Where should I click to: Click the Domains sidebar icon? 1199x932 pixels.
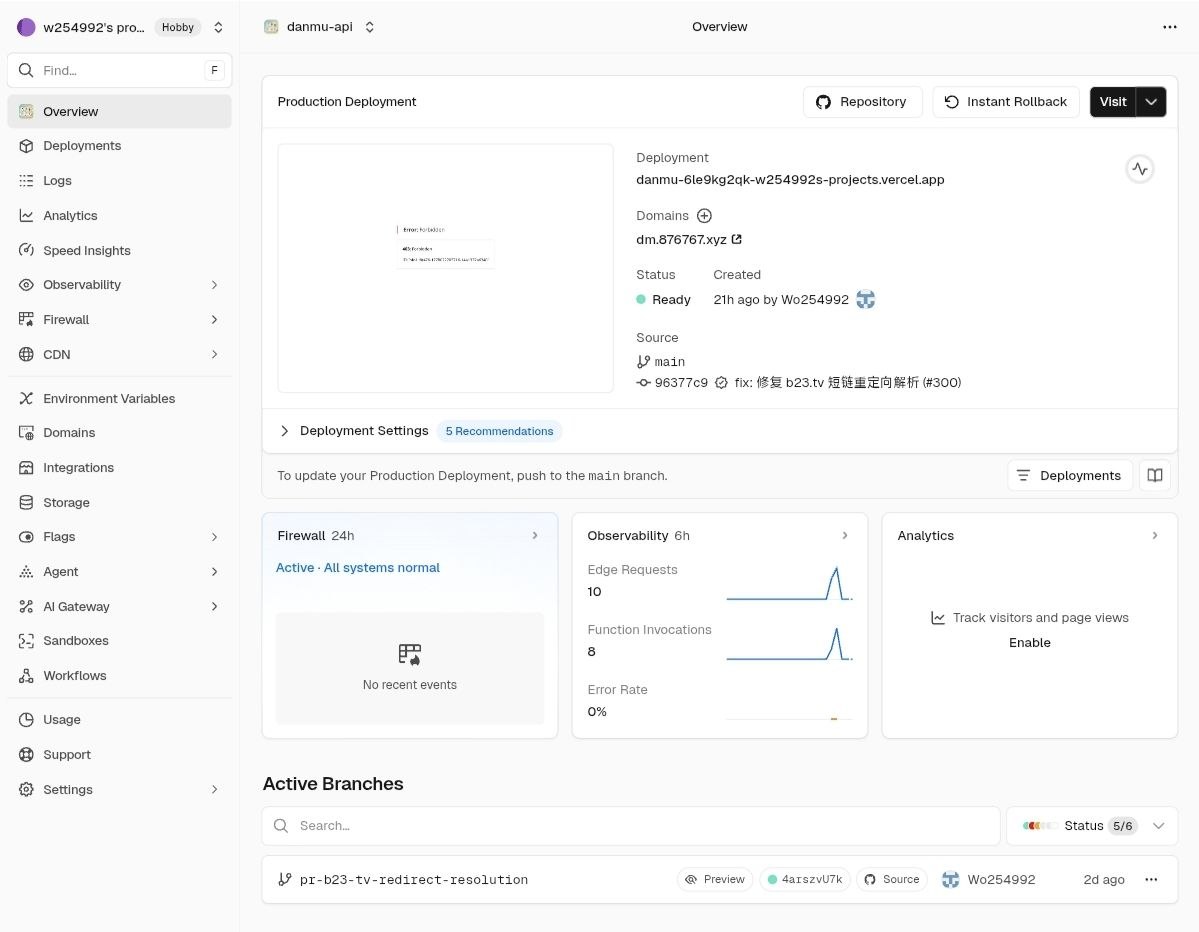[x=26, y=433]
